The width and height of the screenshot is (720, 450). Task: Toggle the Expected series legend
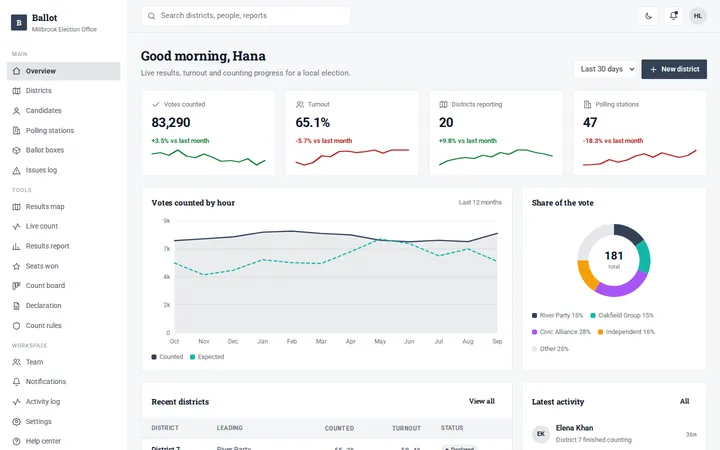(x=207, y=357)
